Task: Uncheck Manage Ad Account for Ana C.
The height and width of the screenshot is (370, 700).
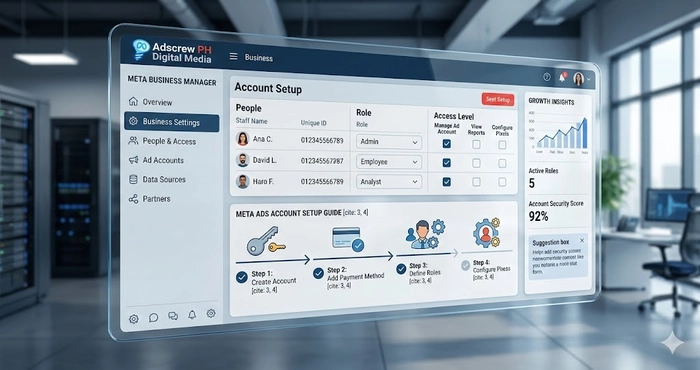Action: point(446,144)
